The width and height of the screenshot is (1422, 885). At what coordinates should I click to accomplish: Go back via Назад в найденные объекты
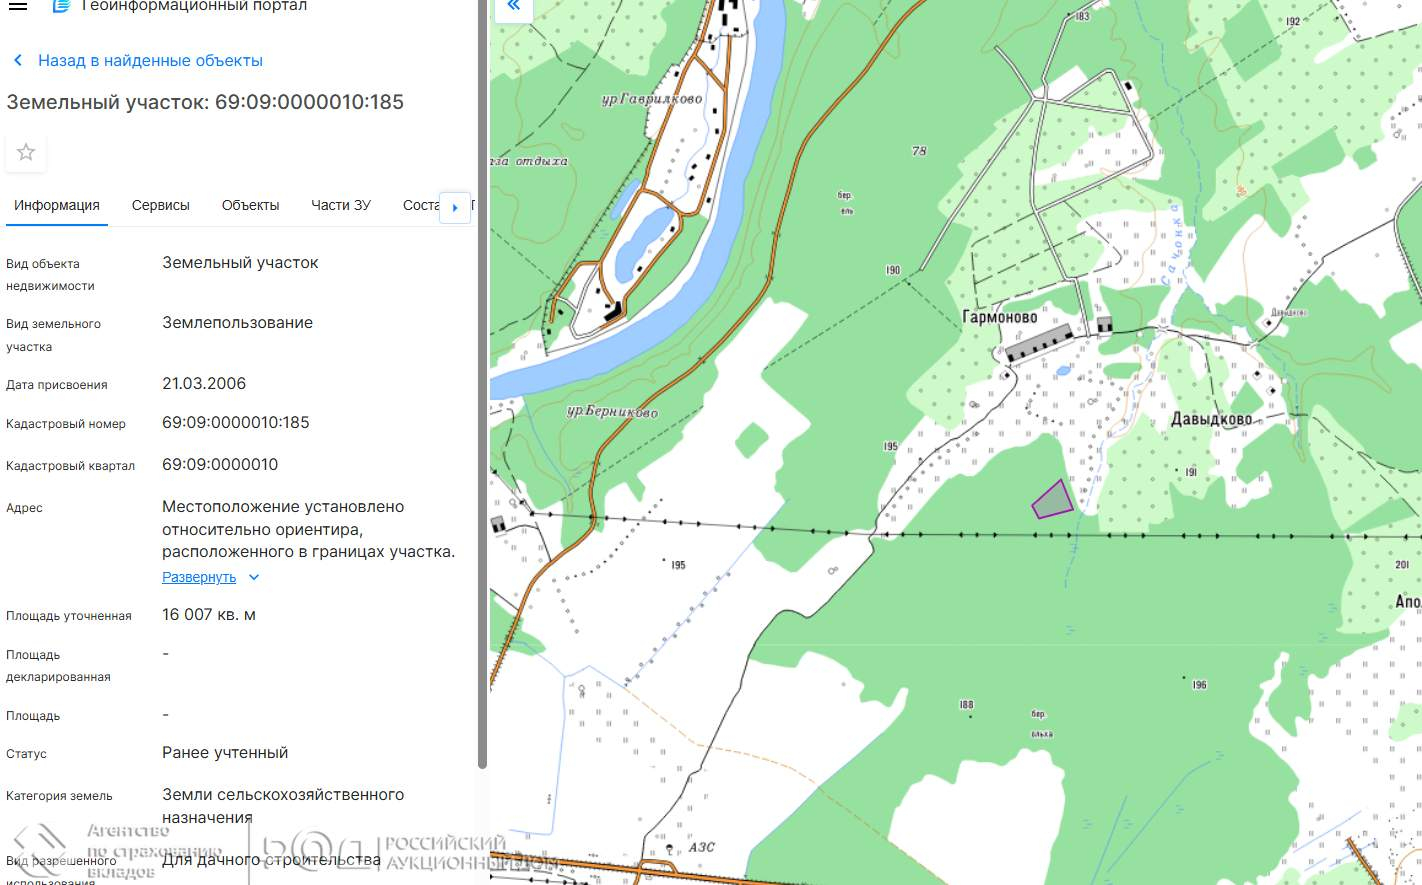click(150, 61)
